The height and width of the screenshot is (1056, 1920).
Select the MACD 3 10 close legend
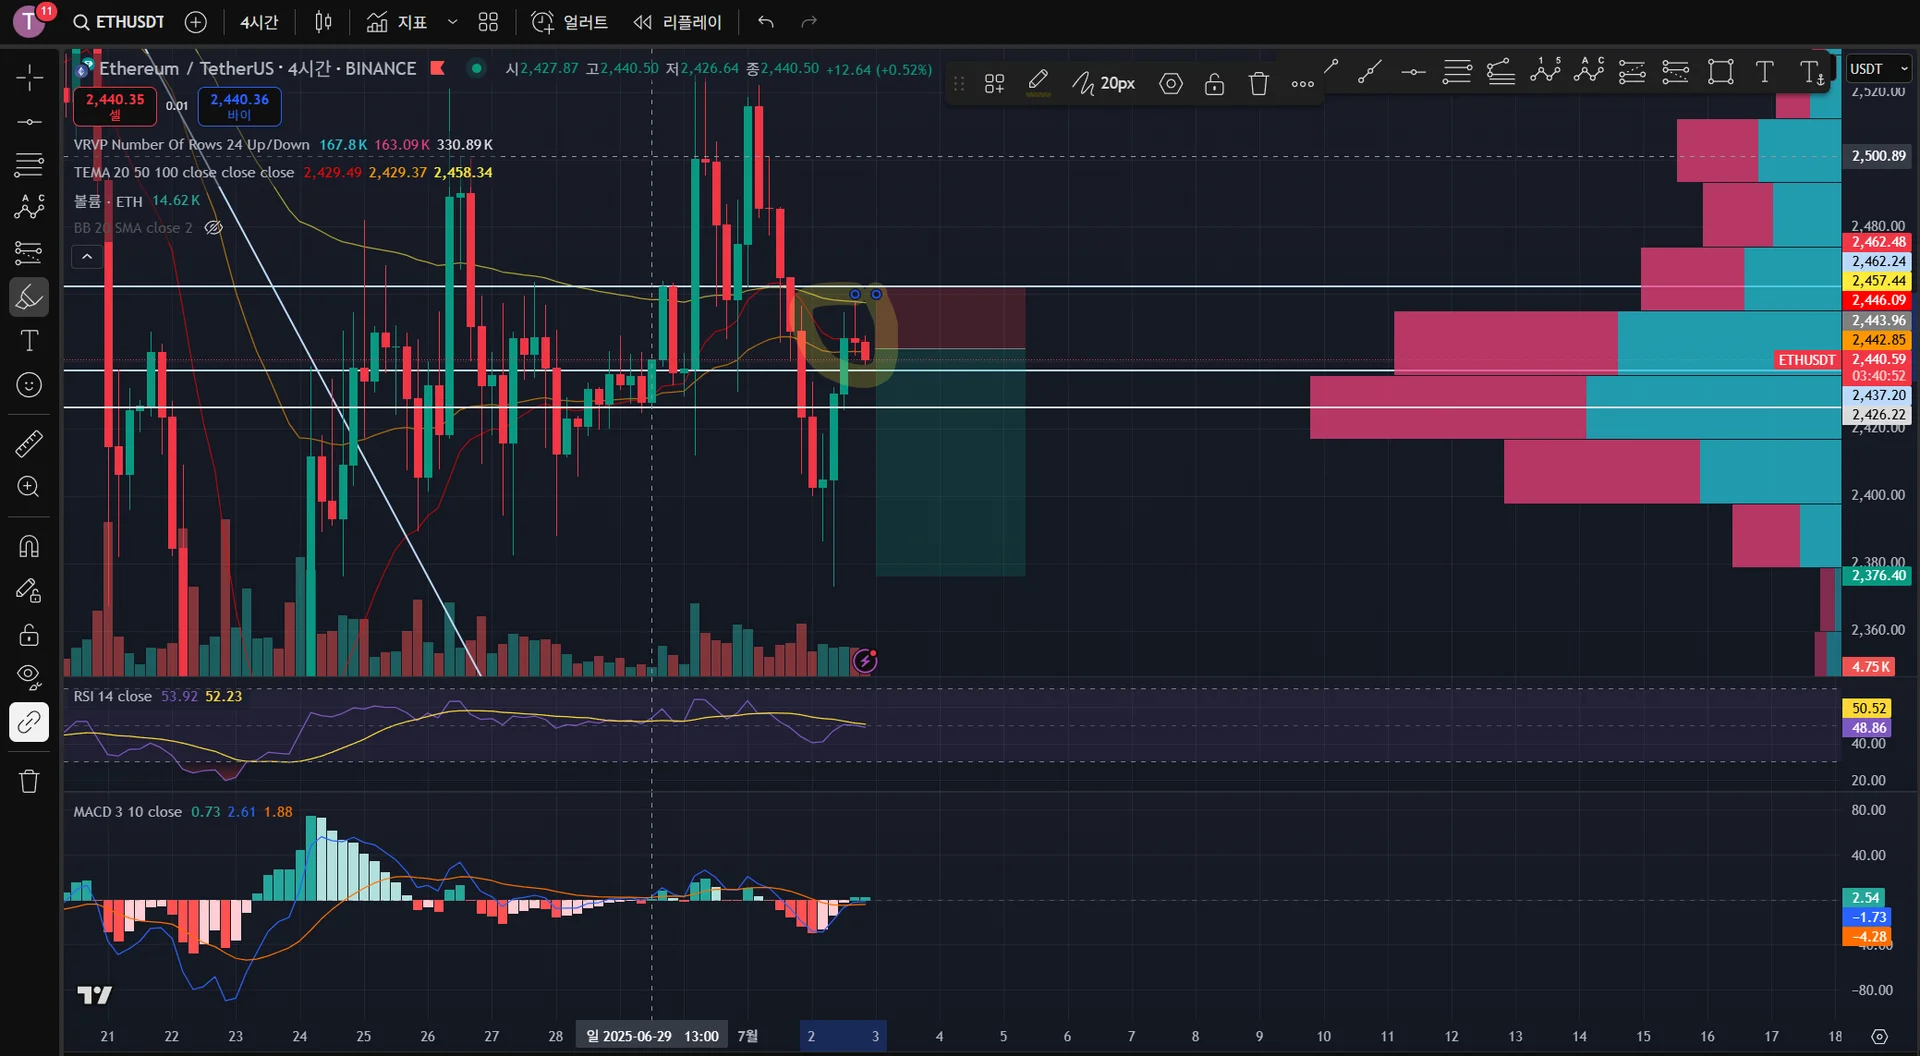pyautogui.click(x=127, y=811)
